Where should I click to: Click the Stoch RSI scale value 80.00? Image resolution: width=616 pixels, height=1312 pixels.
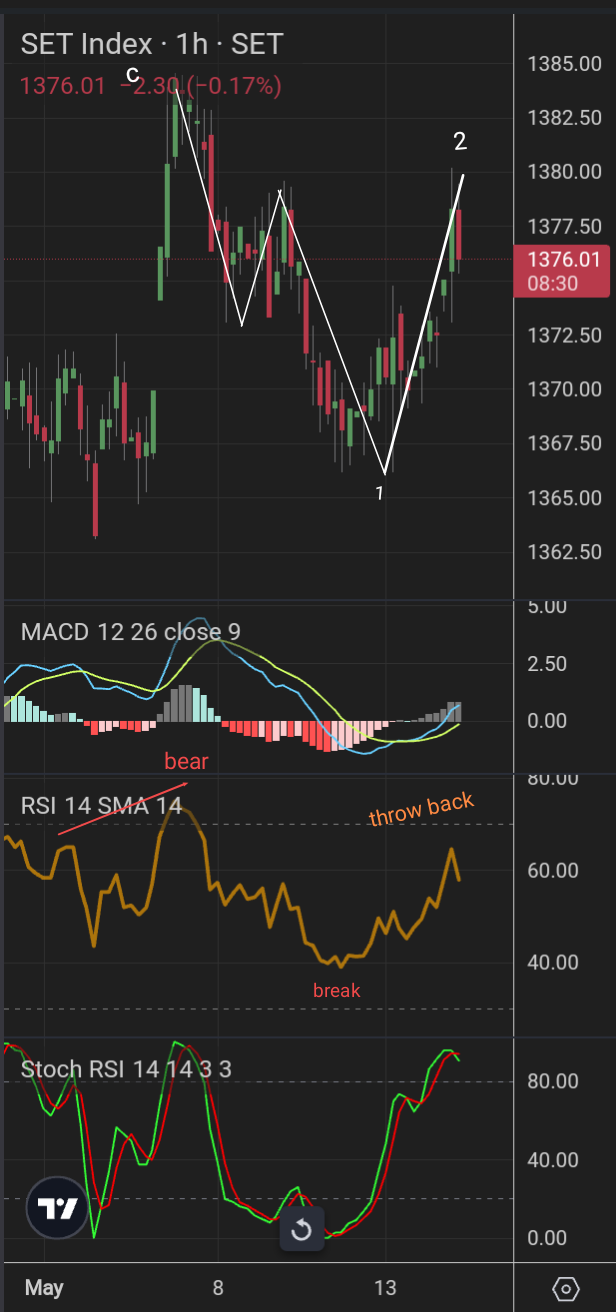[x=552, y=1081]
